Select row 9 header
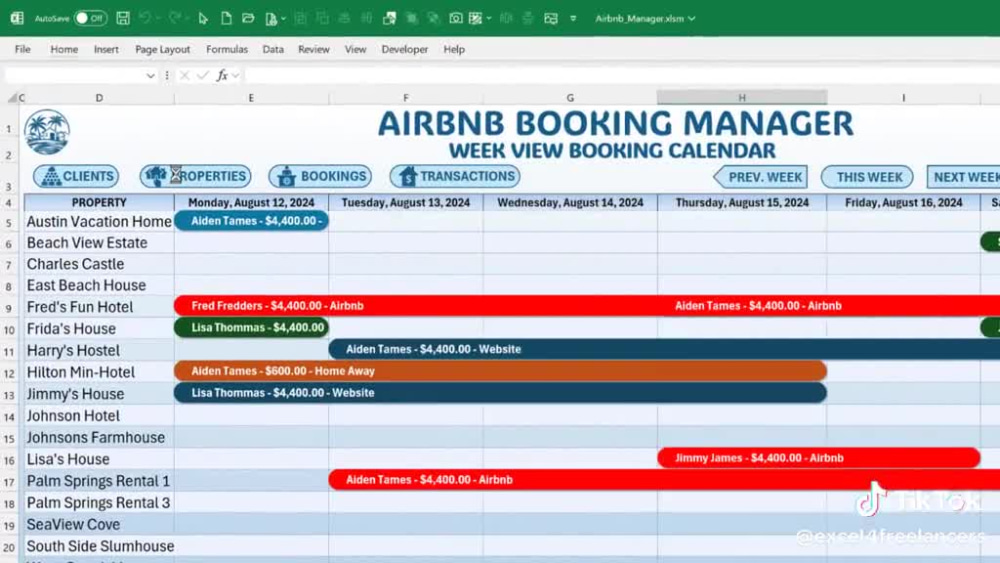The image size is (1000, 563). coord(9,307)
